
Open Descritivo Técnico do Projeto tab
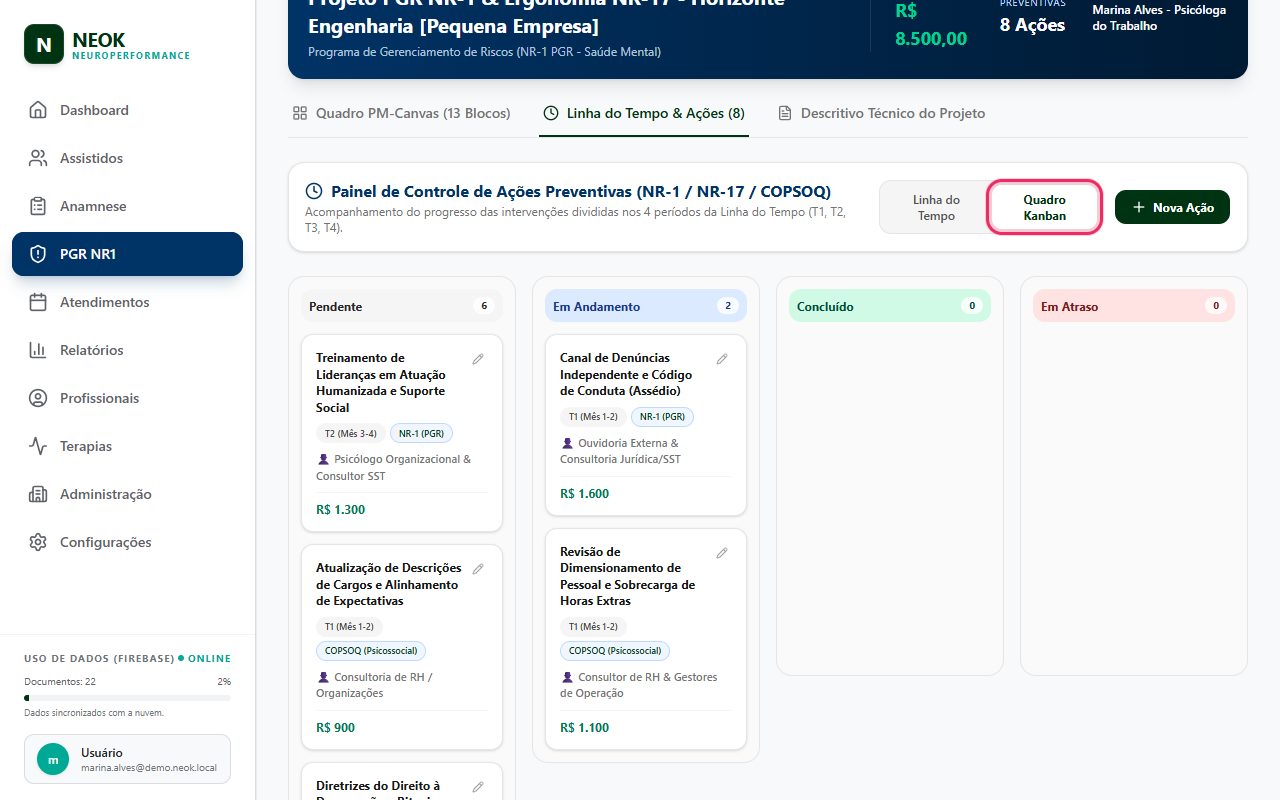tap(881, 113)
